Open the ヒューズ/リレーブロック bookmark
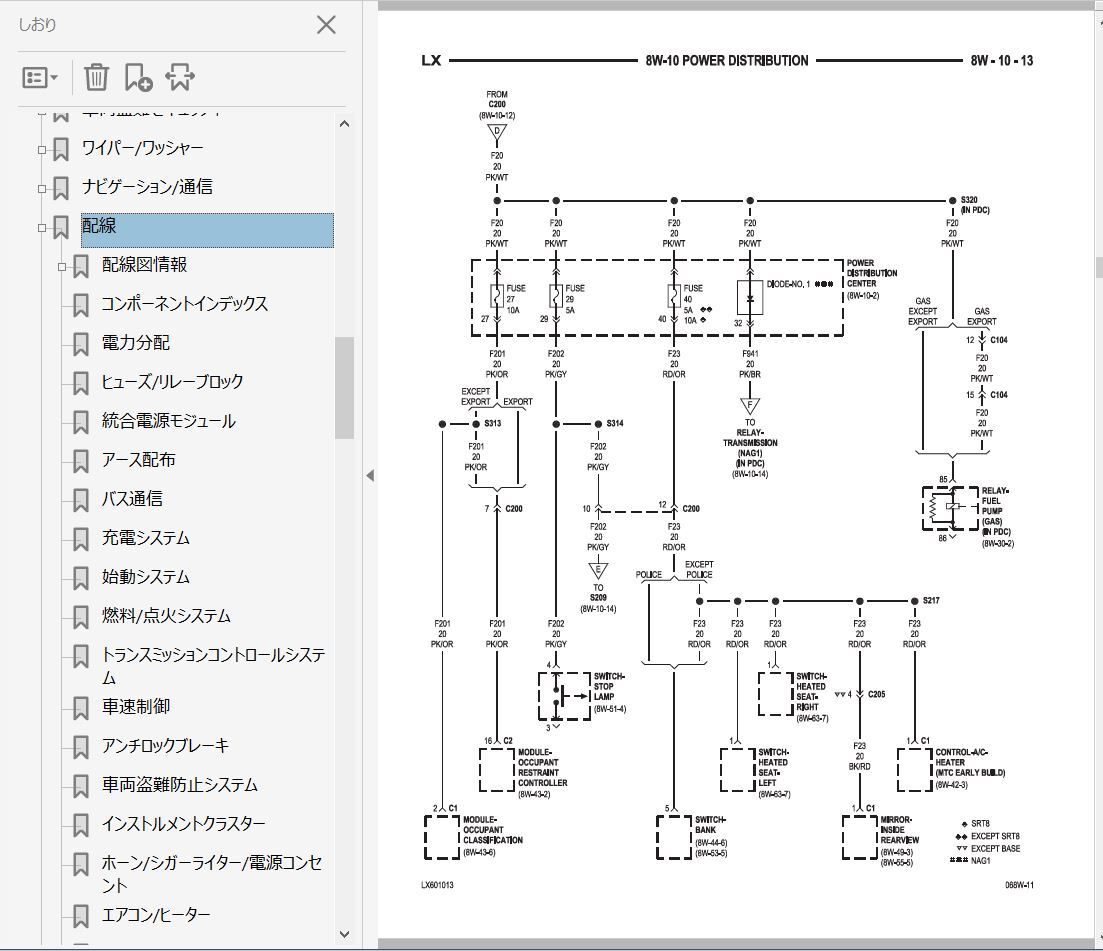This screenshot has height=951, width=1103. point(172,382)
